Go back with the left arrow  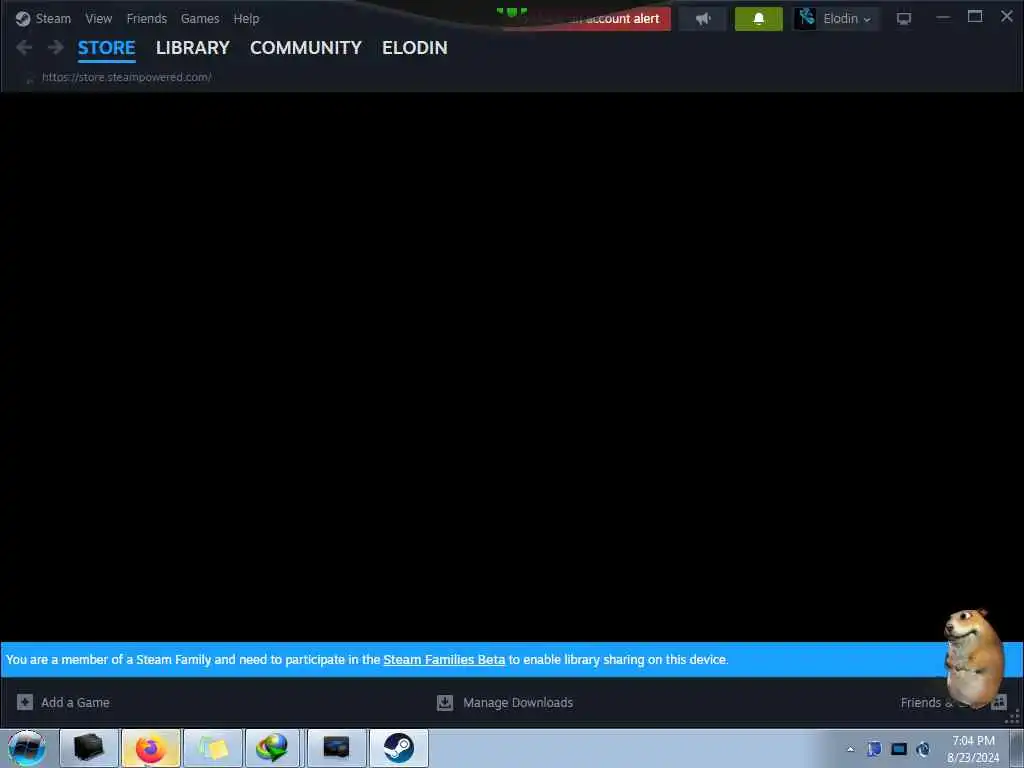pyautogui.click(x=24, y=47)
